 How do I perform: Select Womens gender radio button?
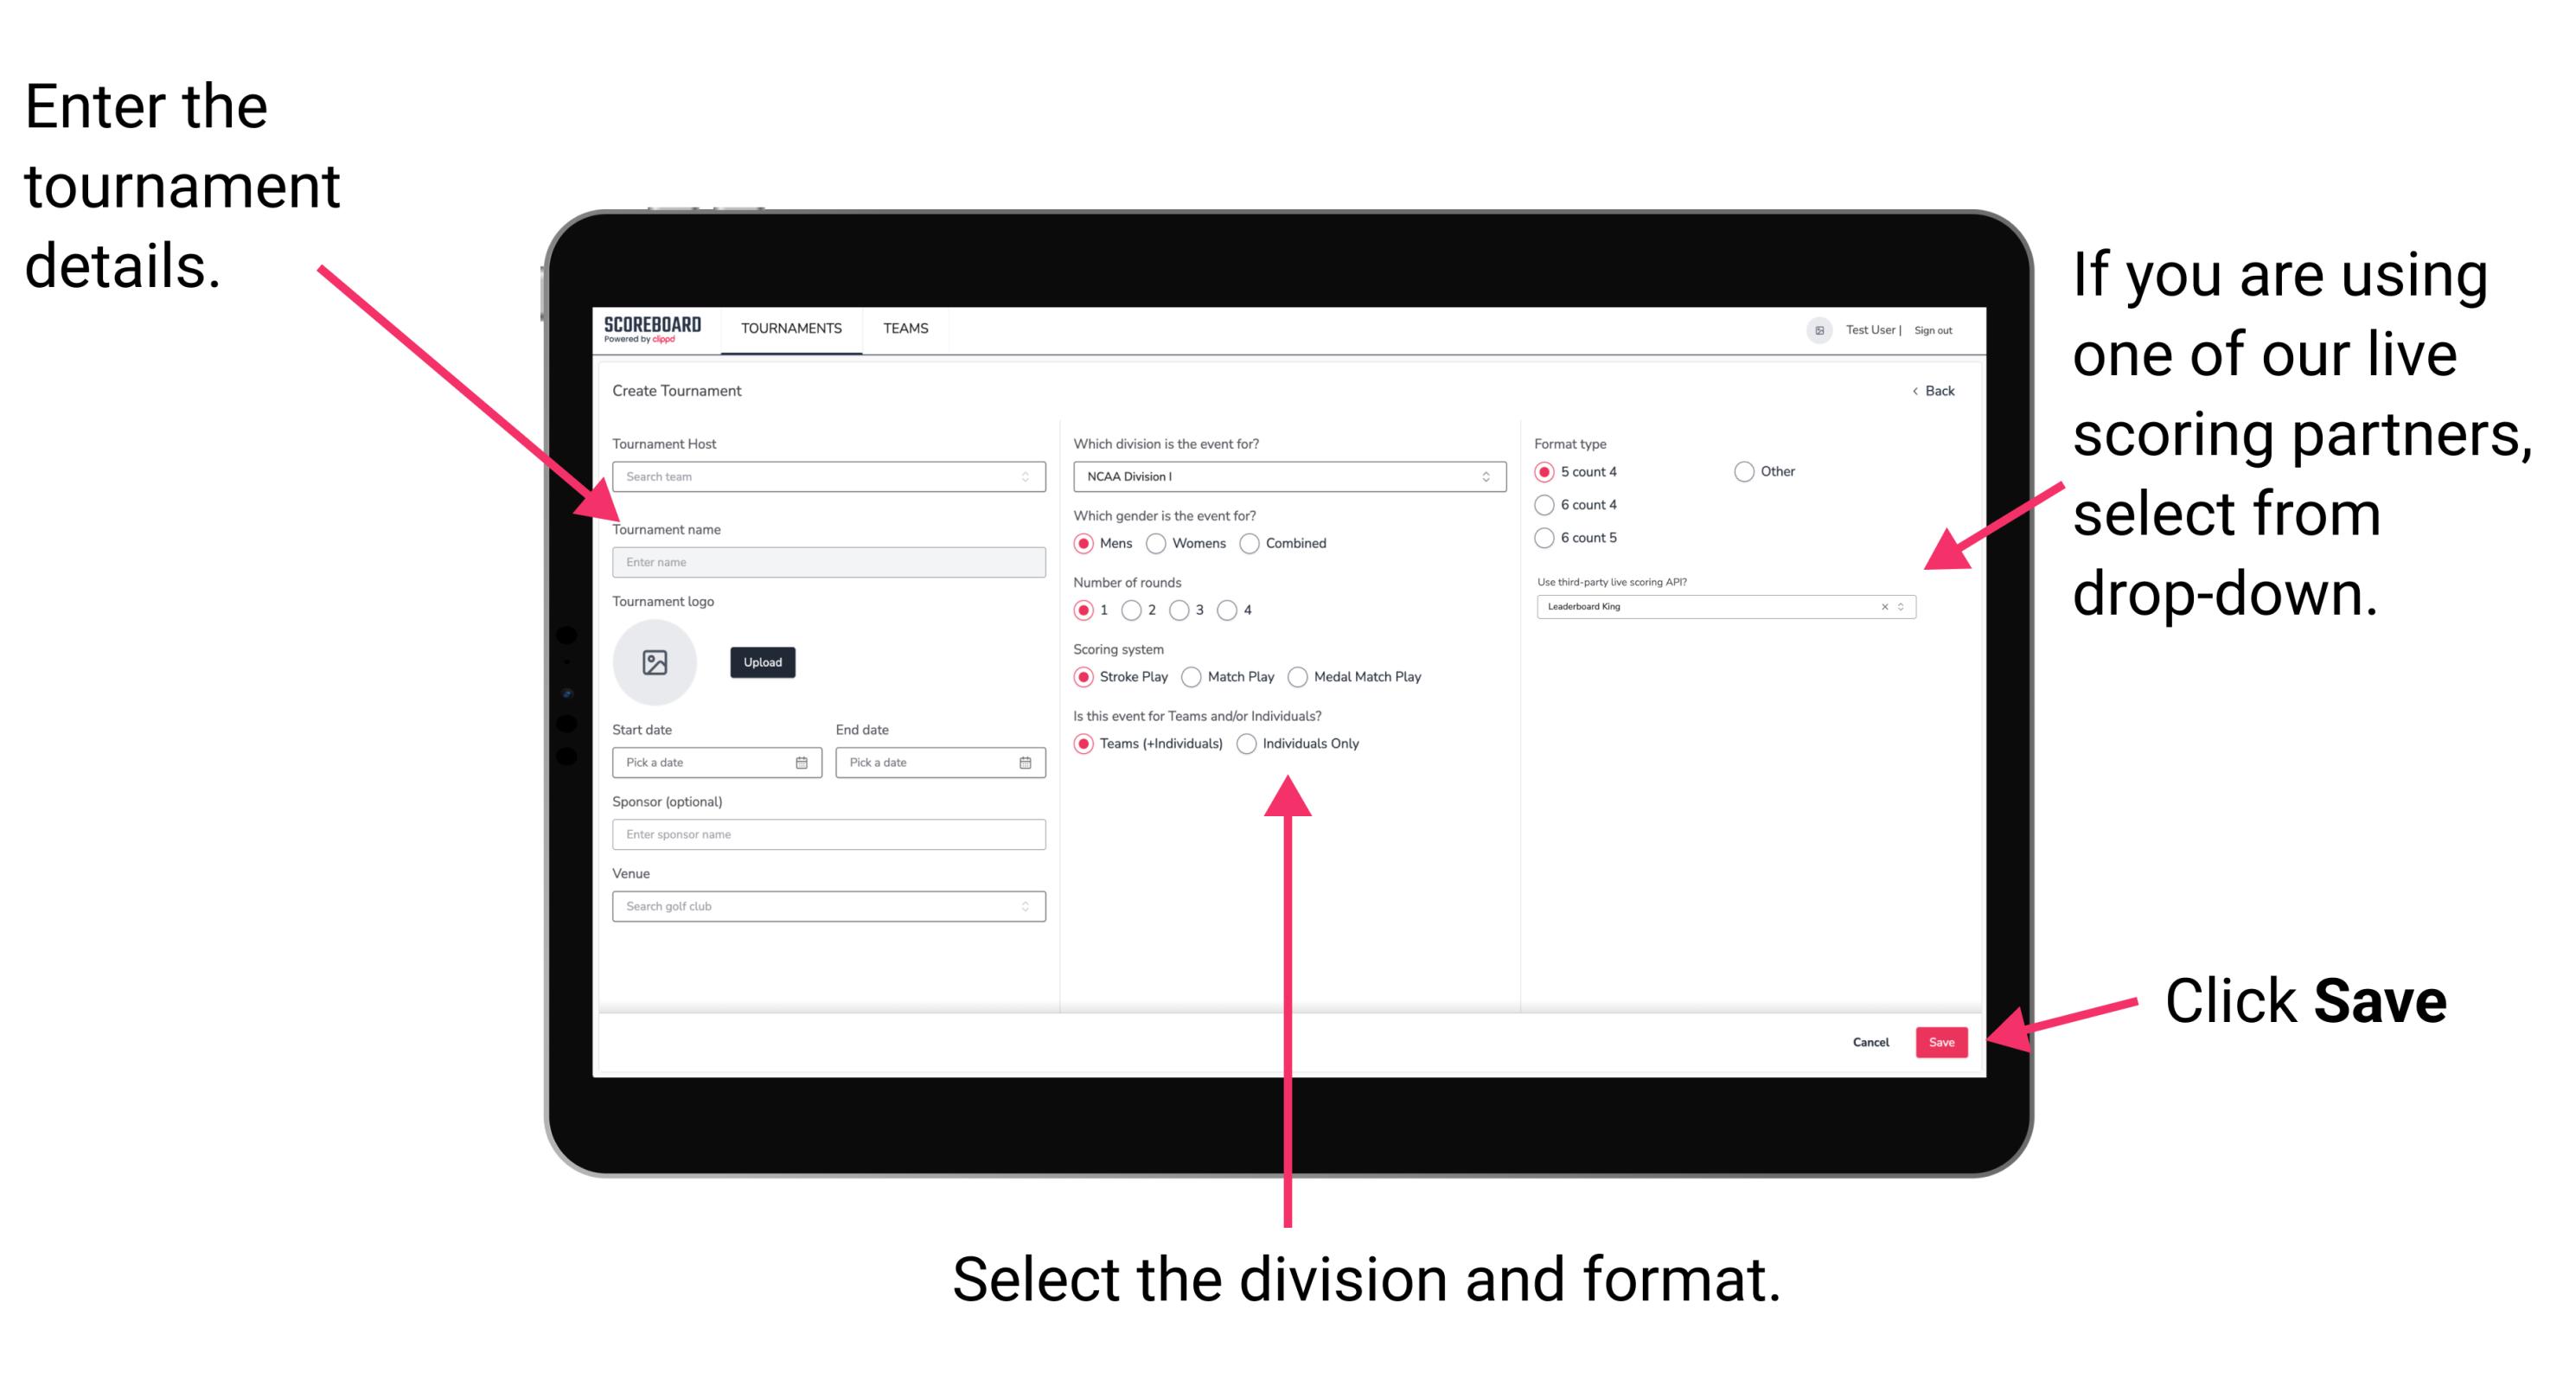pyautogui.click(x=1159, y=543)
